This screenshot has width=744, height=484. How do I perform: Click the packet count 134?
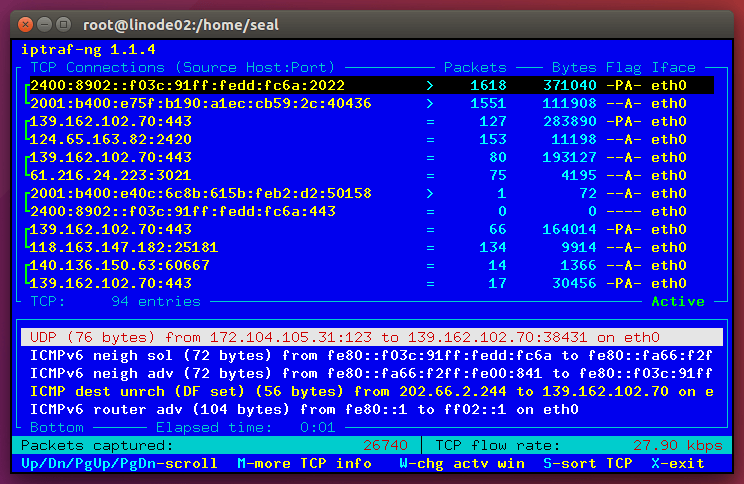click(493, 248)
